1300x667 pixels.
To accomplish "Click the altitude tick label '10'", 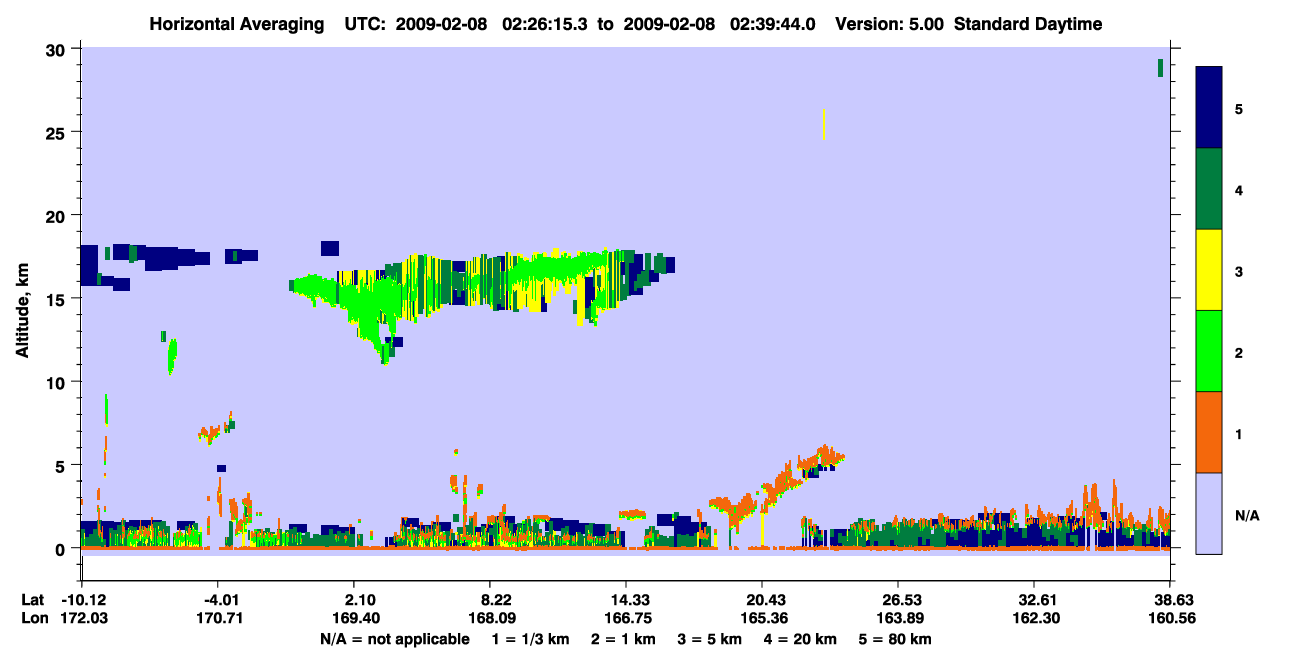I will tap(56, 382).
